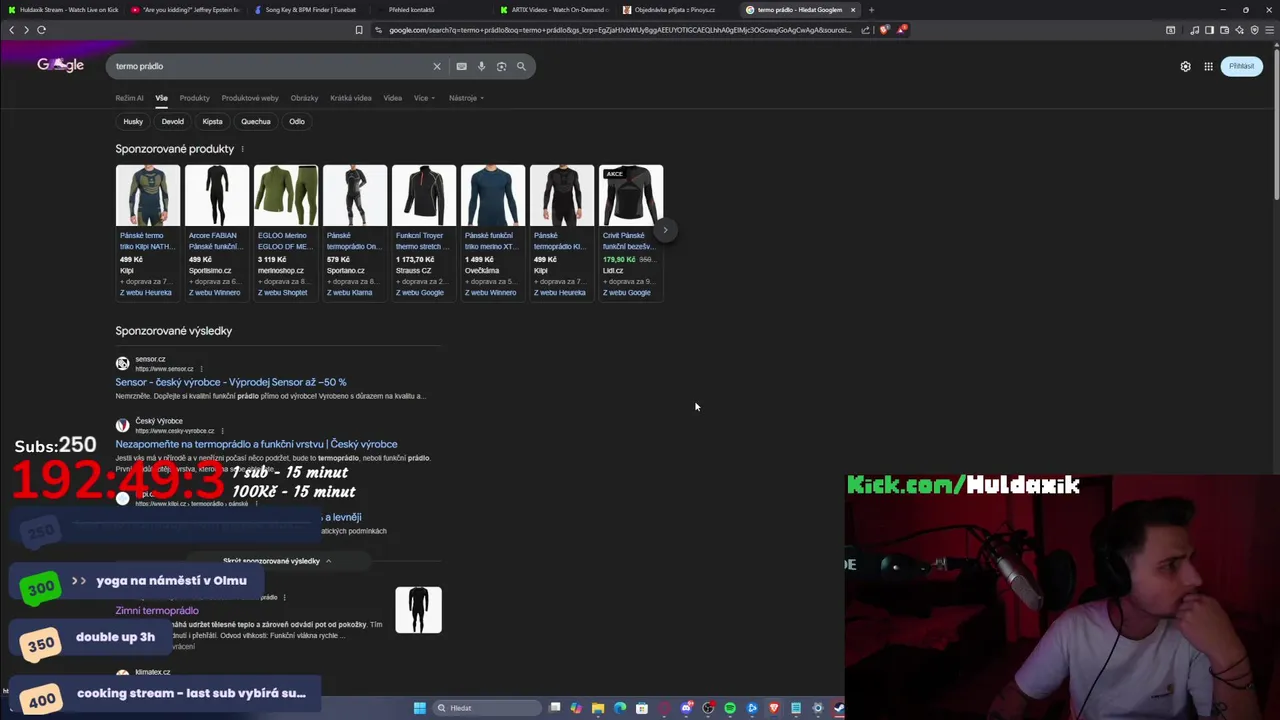Search by image with Google Lens icon
This screenshot has width=1280, height=720.
point(501,66)
